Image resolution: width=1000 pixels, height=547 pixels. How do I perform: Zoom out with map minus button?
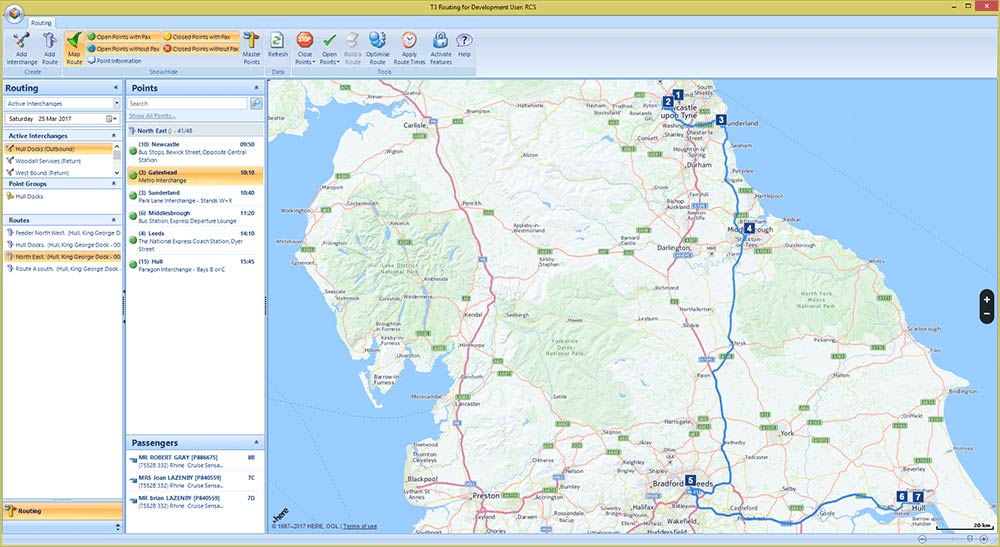[x=987, y=313]
